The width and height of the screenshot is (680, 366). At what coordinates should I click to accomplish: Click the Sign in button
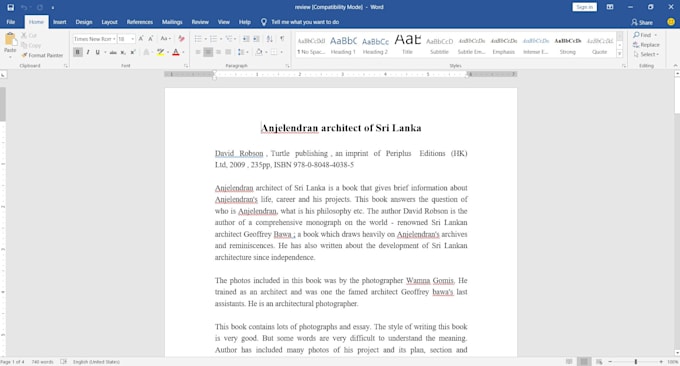[x=585, y=7]
